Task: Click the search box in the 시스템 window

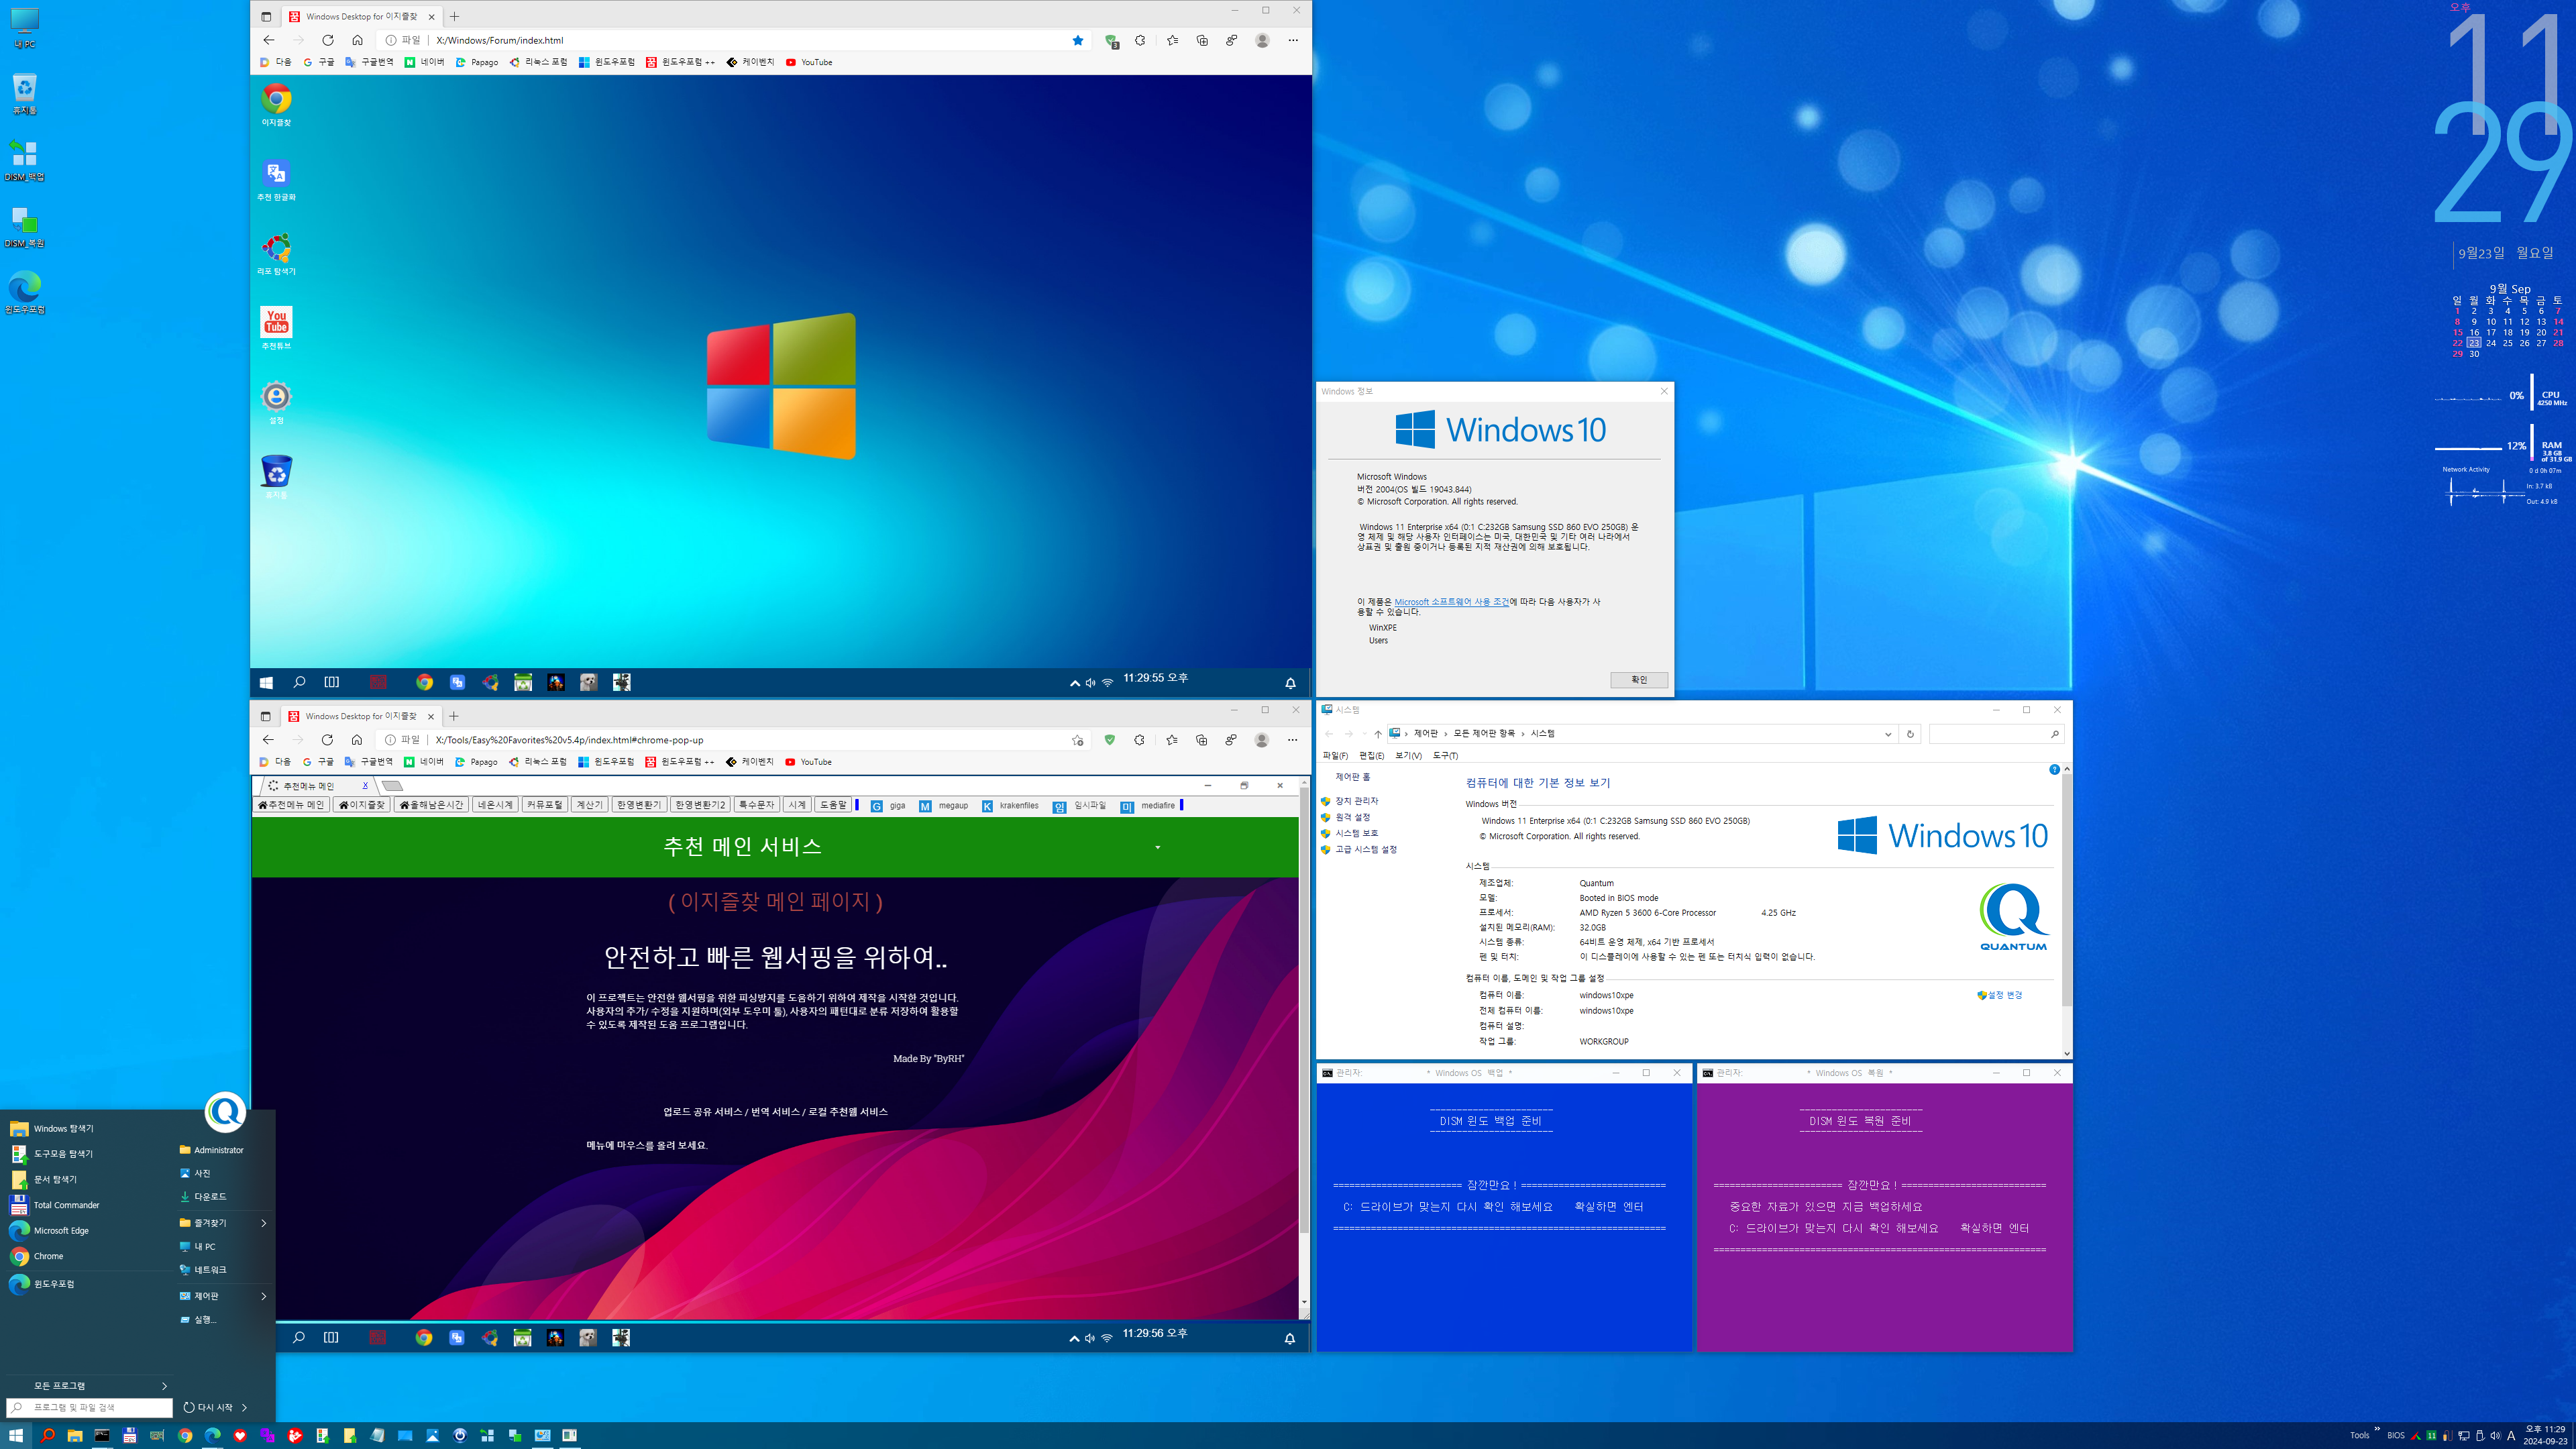Action: [1996, 734]
